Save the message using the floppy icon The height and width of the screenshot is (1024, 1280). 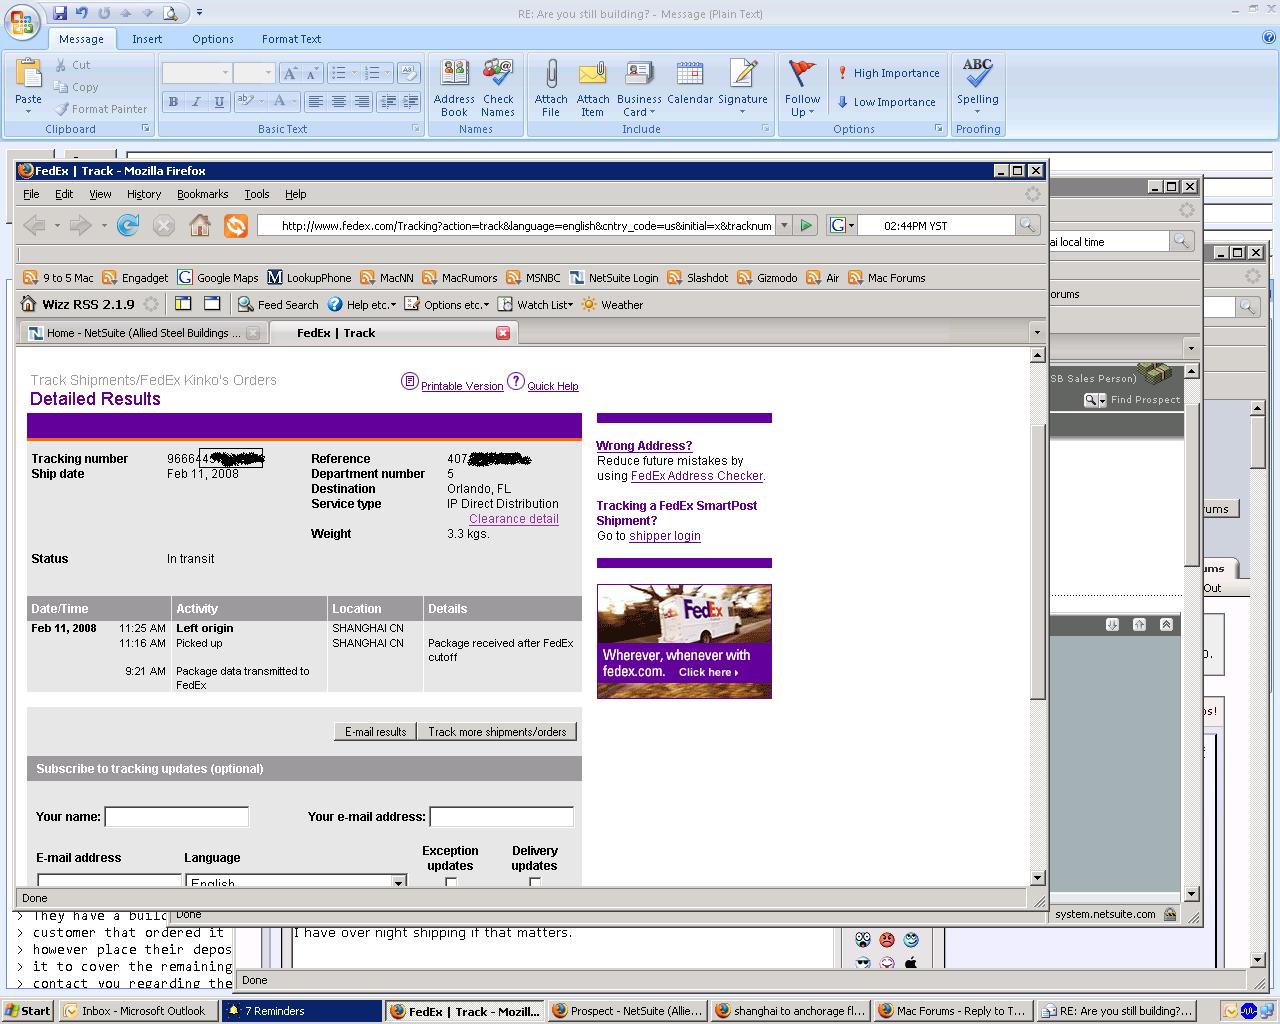click(60, 13)
